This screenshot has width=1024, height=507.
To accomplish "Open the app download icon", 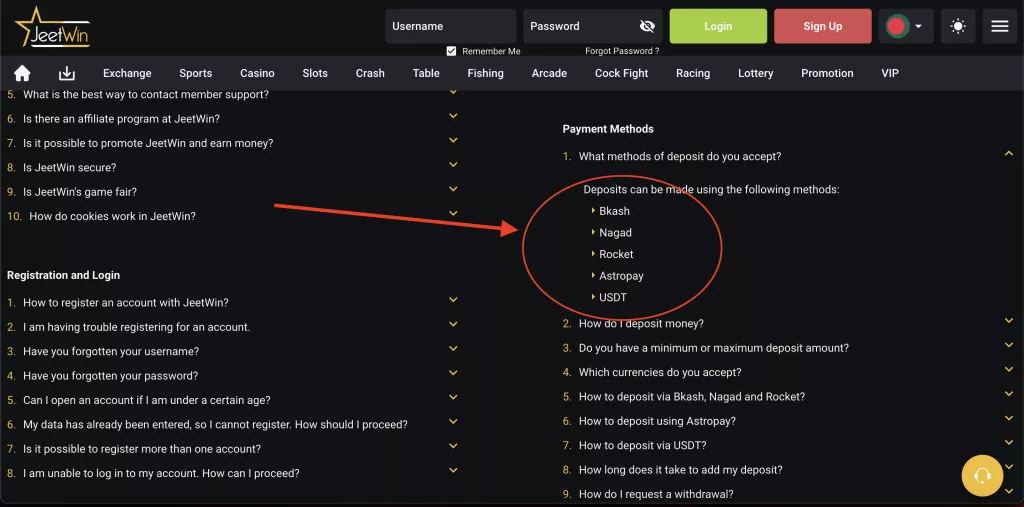I will pyautogui.click(x=67, y=73).
